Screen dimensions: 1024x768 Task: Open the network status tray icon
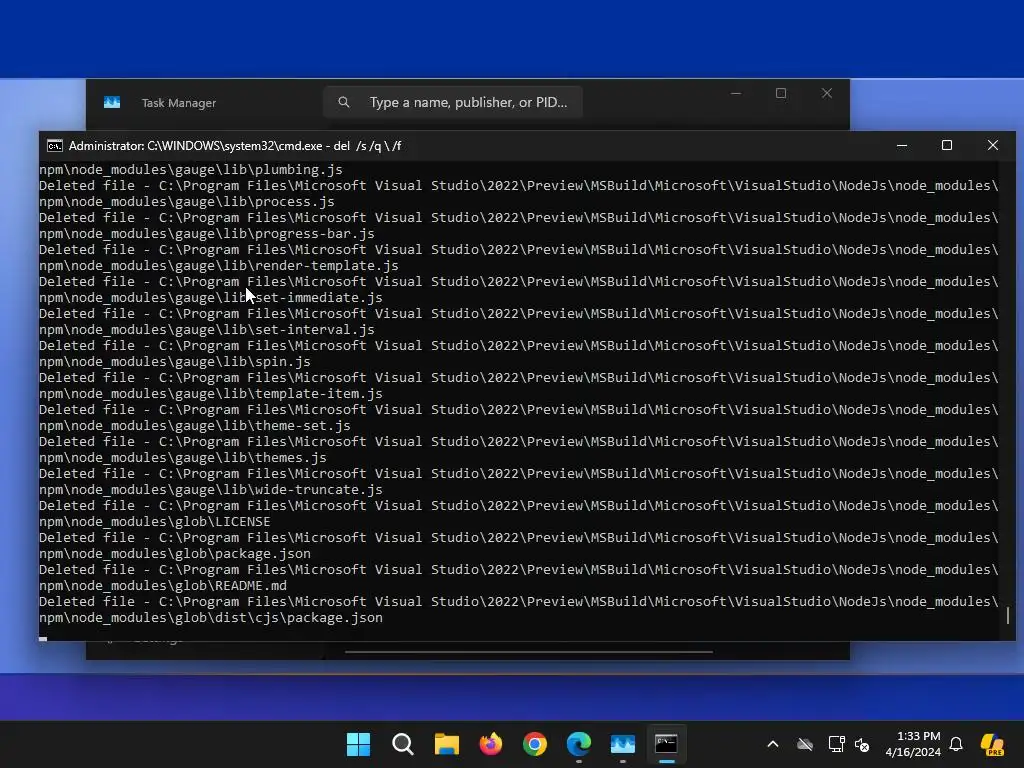click(x=836, y=744)
